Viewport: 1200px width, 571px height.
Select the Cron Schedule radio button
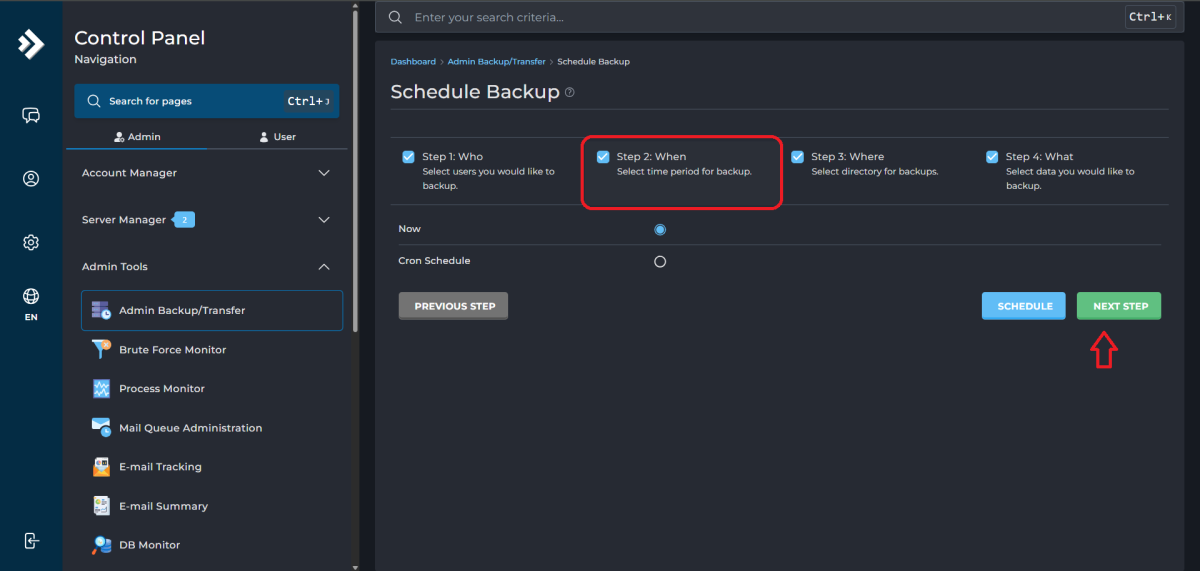pyautogui.click(x=660, y=262)
